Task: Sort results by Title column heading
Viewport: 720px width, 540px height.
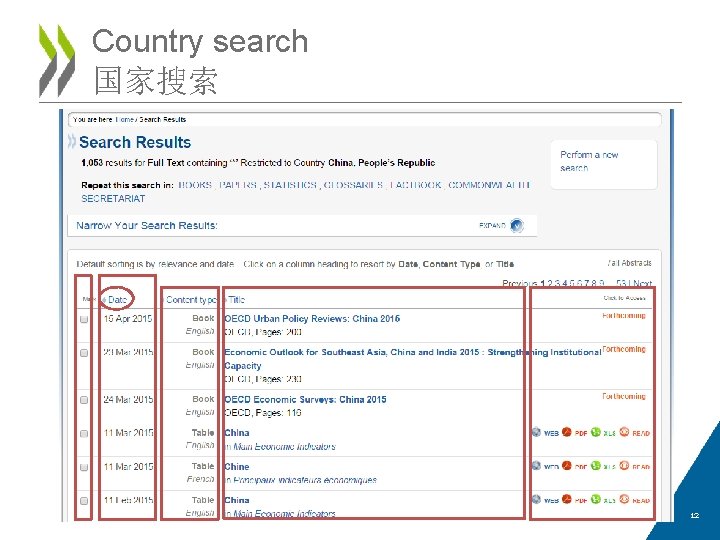Action: (x=236, y=300)
